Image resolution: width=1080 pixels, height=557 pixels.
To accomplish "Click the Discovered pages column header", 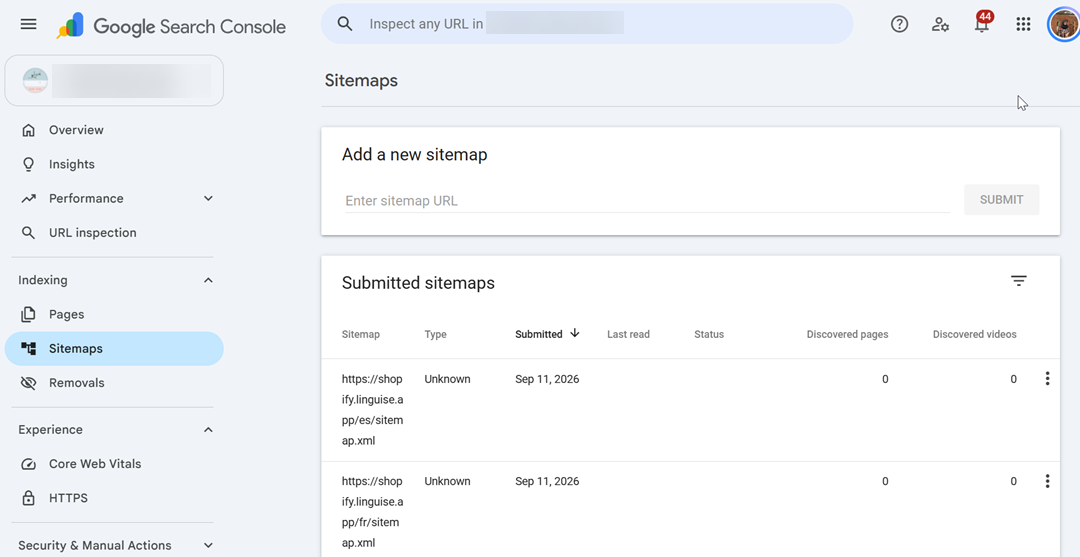I will 847,335.
